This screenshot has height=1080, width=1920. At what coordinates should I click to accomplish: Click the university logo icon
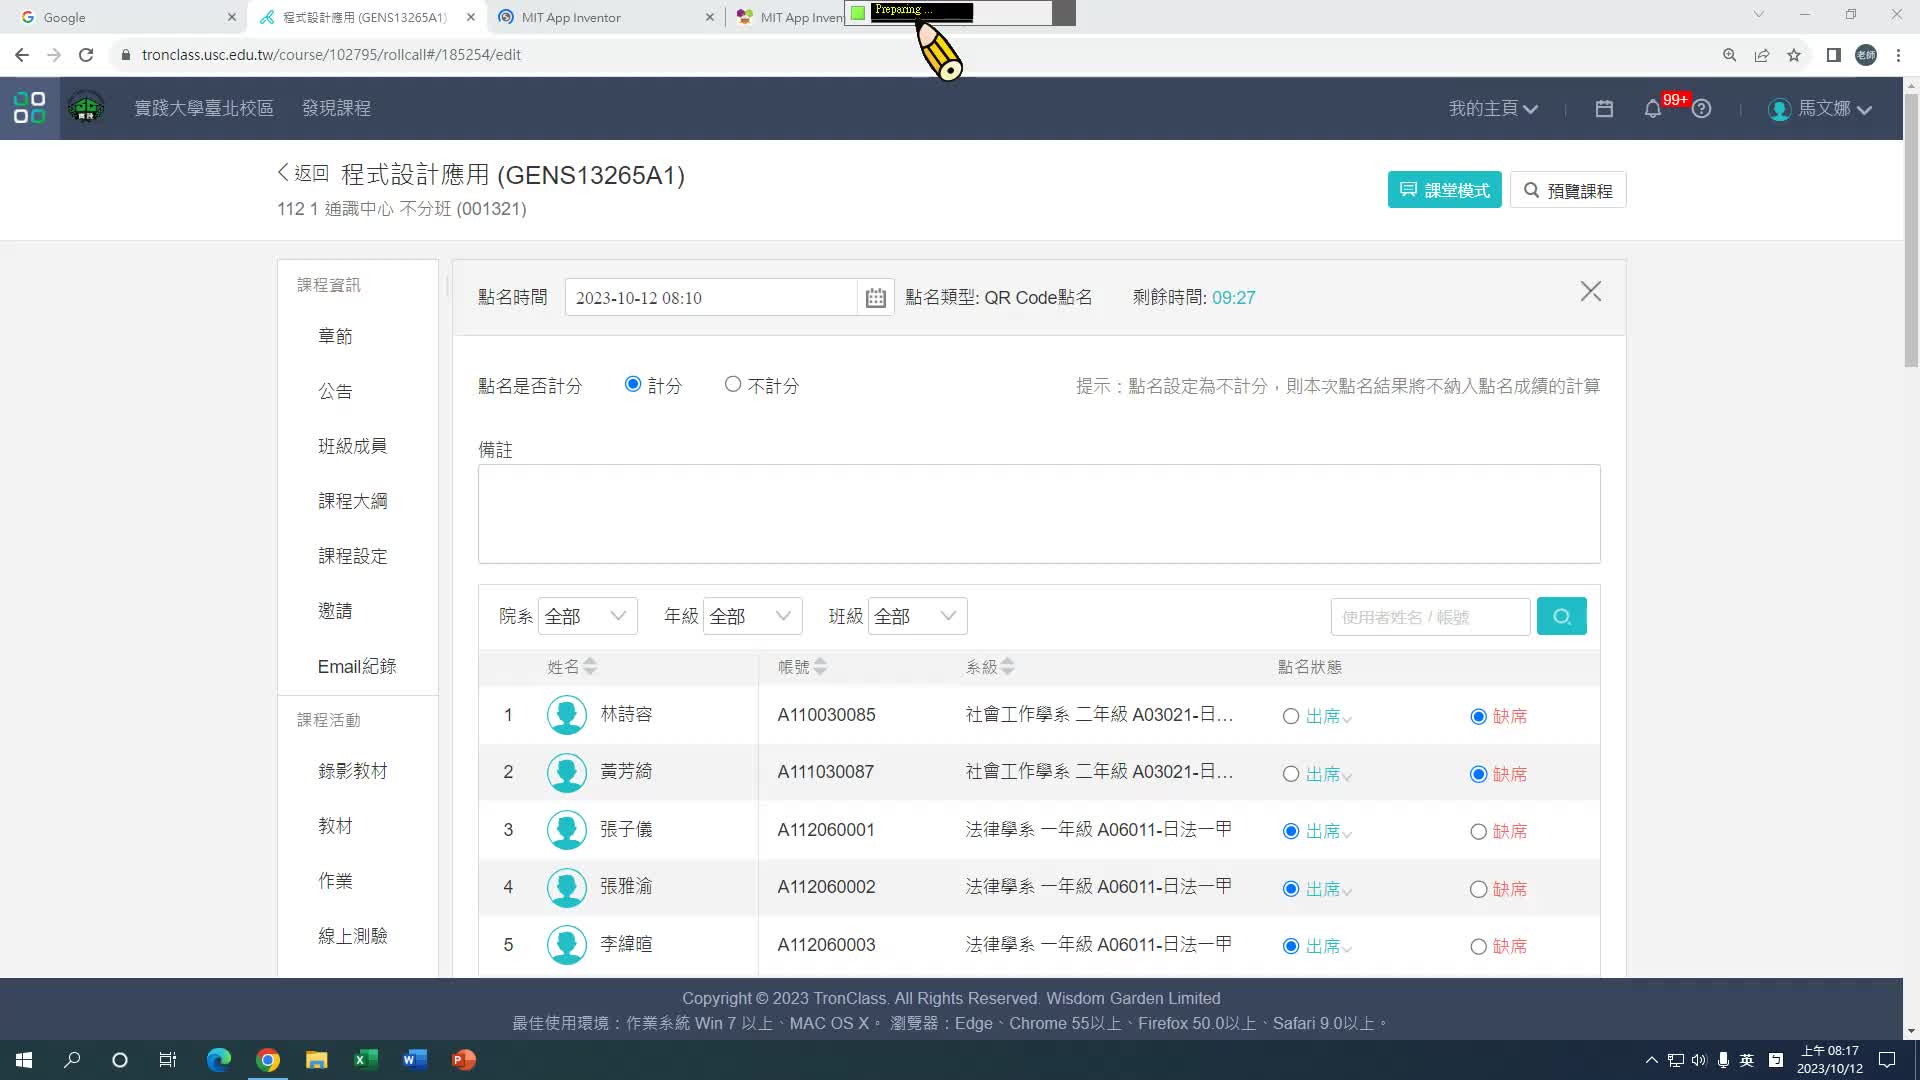(86, 108)
